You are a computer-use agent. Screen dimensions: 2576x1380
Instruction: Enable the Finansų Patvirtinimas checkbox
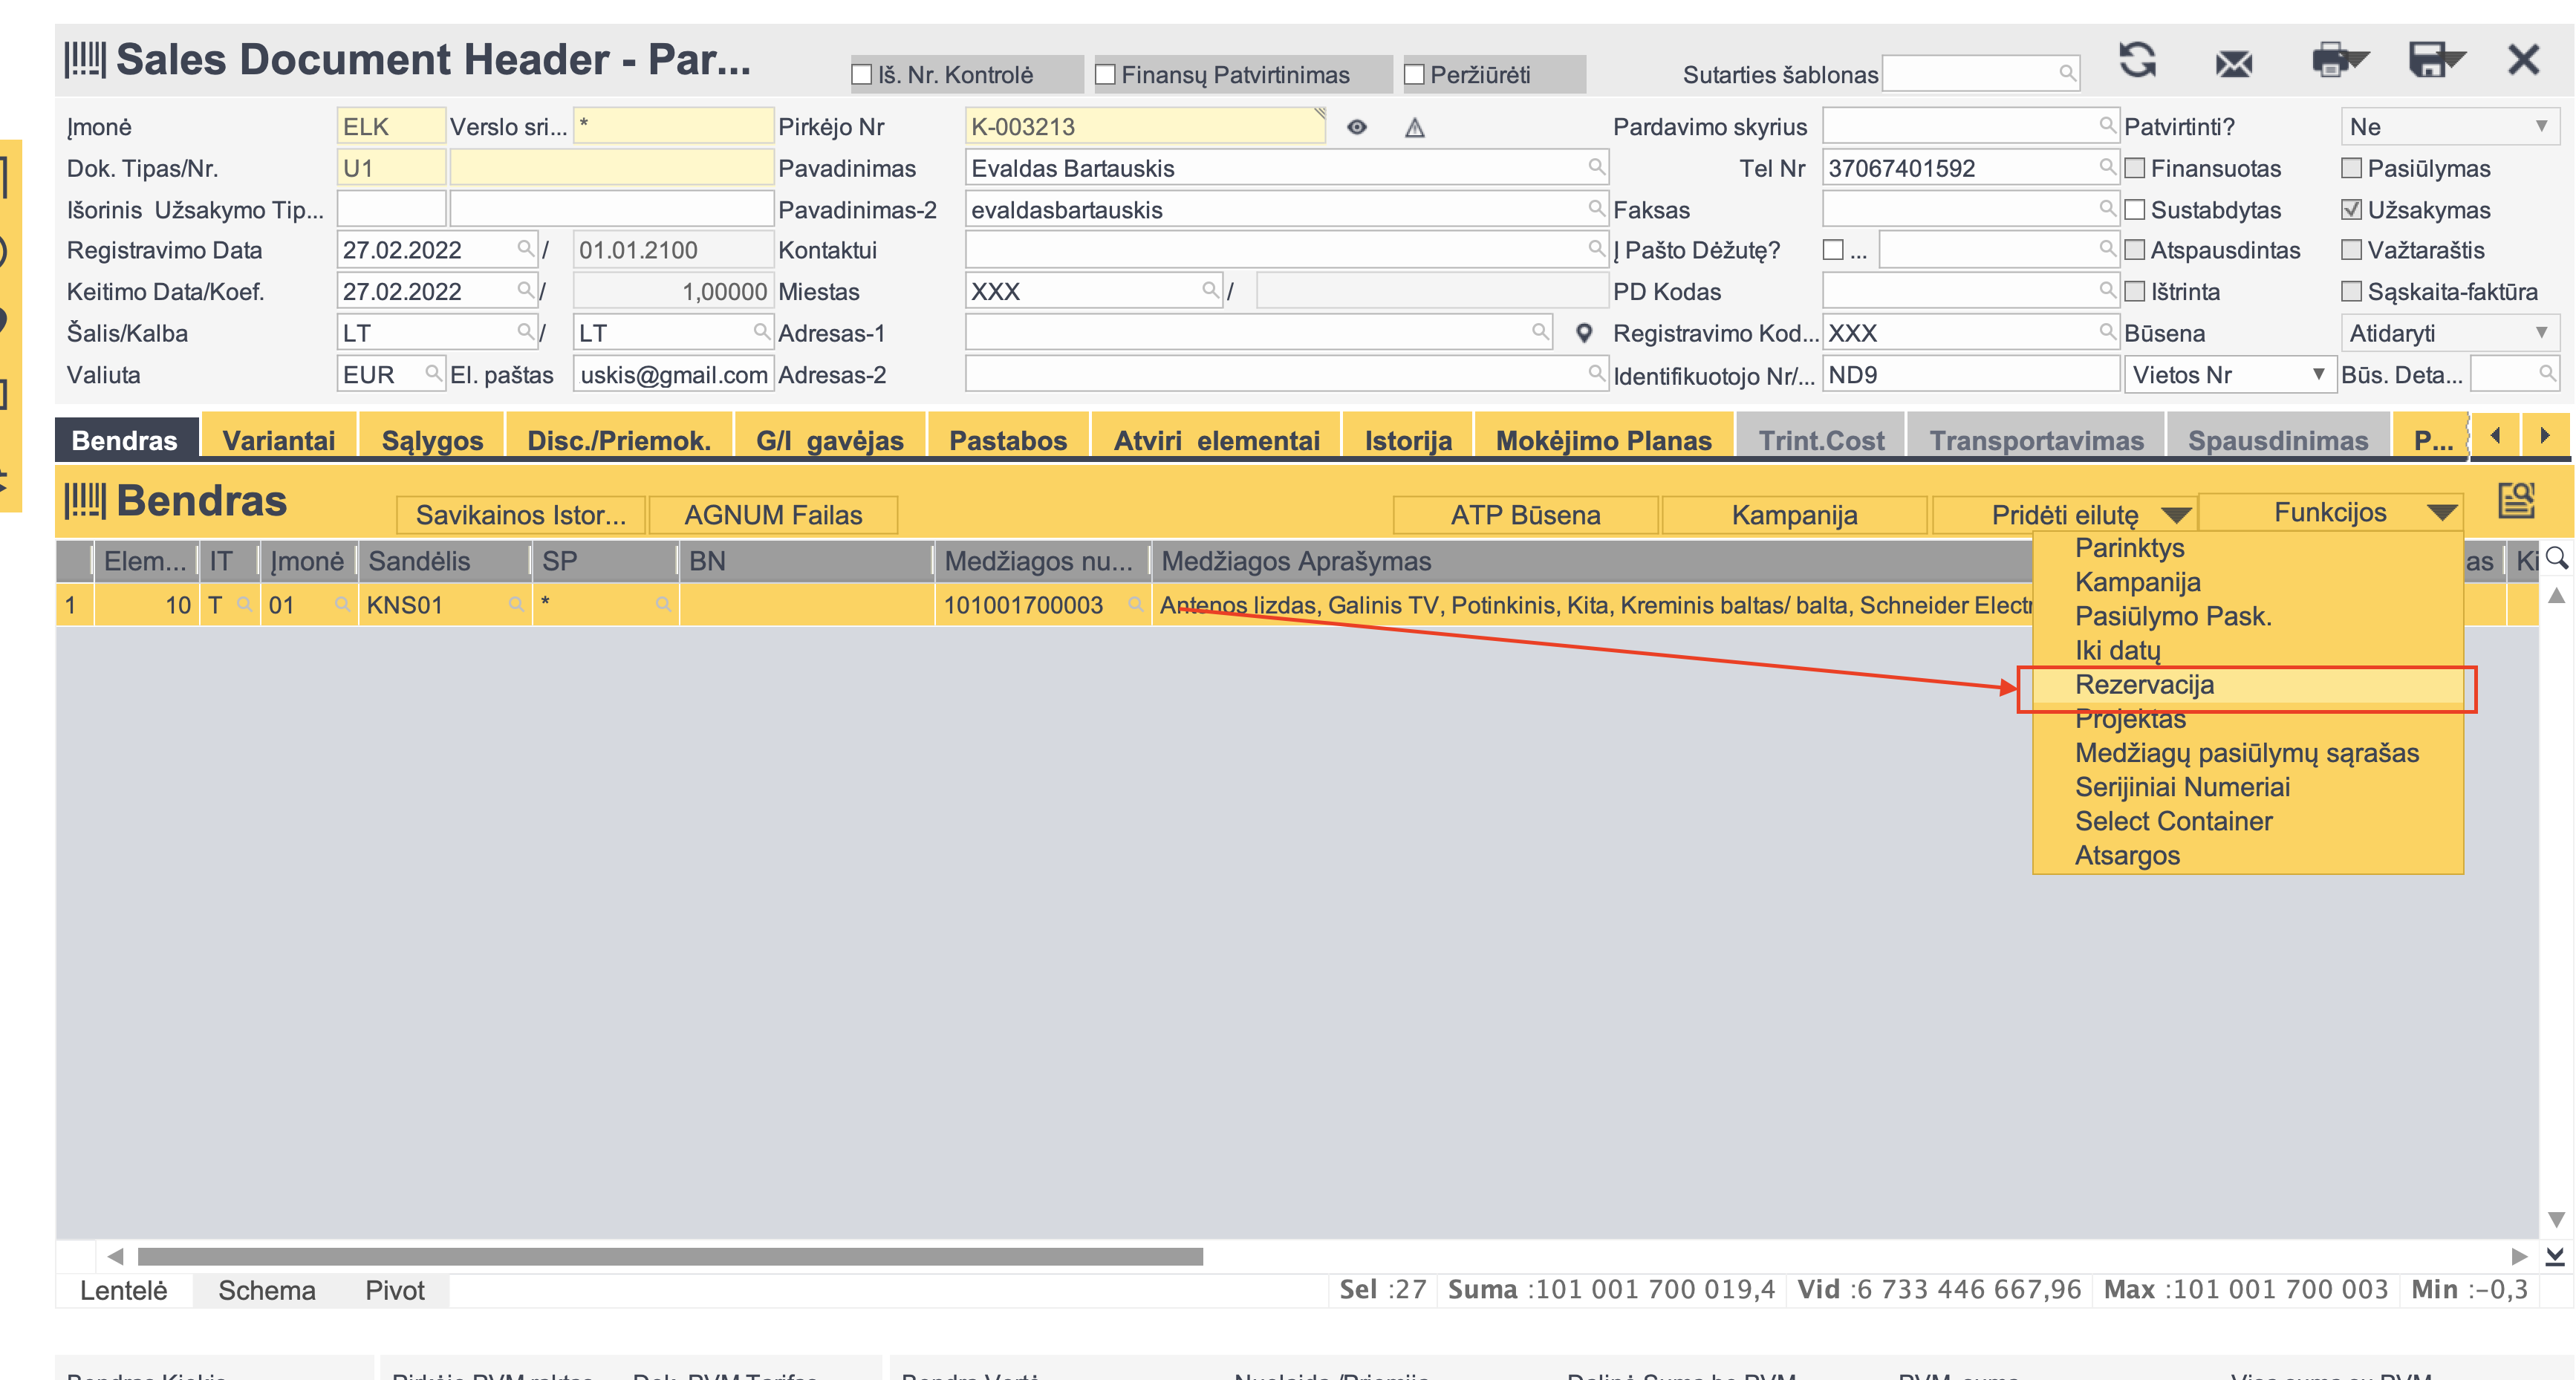pyautogui.click(x=1105, y=75)
